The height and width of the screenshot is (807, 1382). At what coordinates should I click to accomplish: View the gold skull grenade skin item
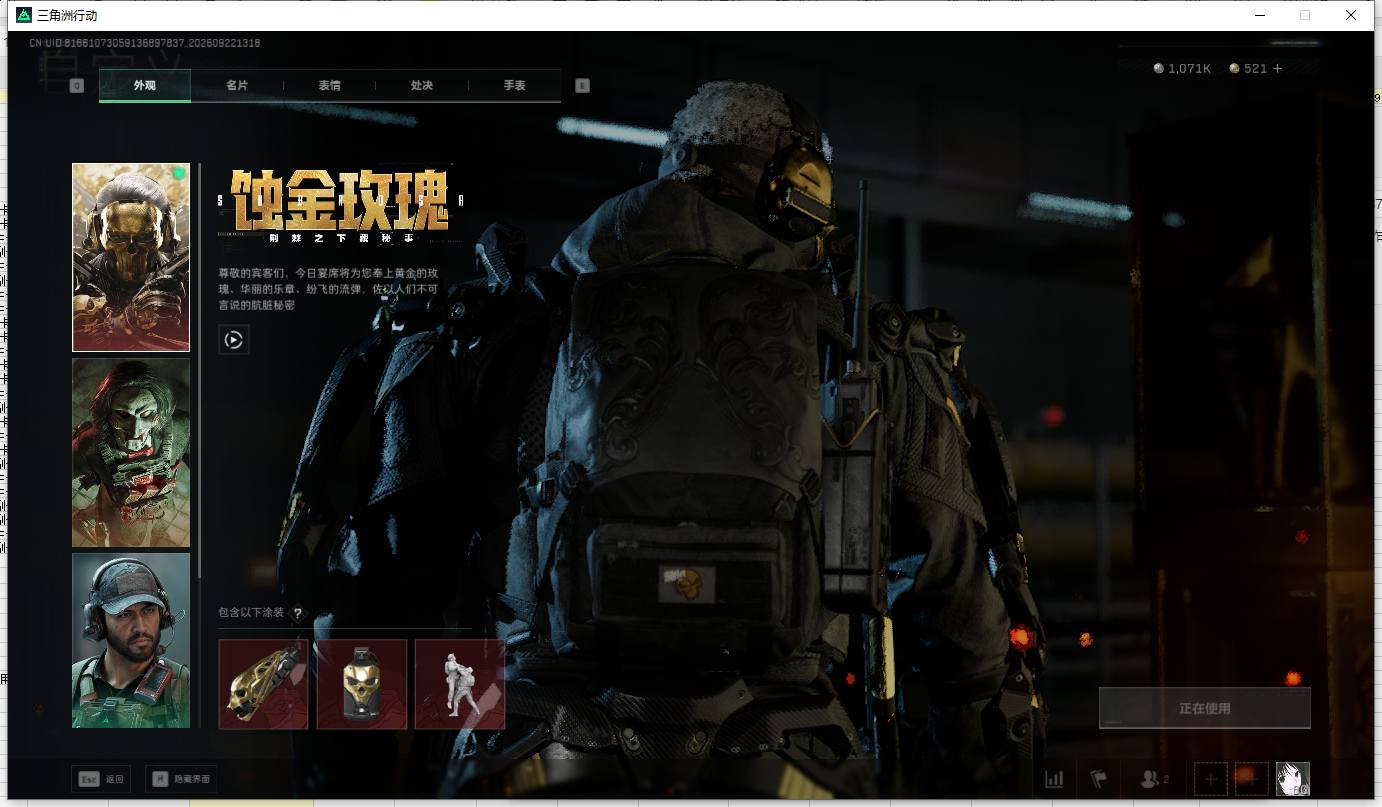(362, 684)
